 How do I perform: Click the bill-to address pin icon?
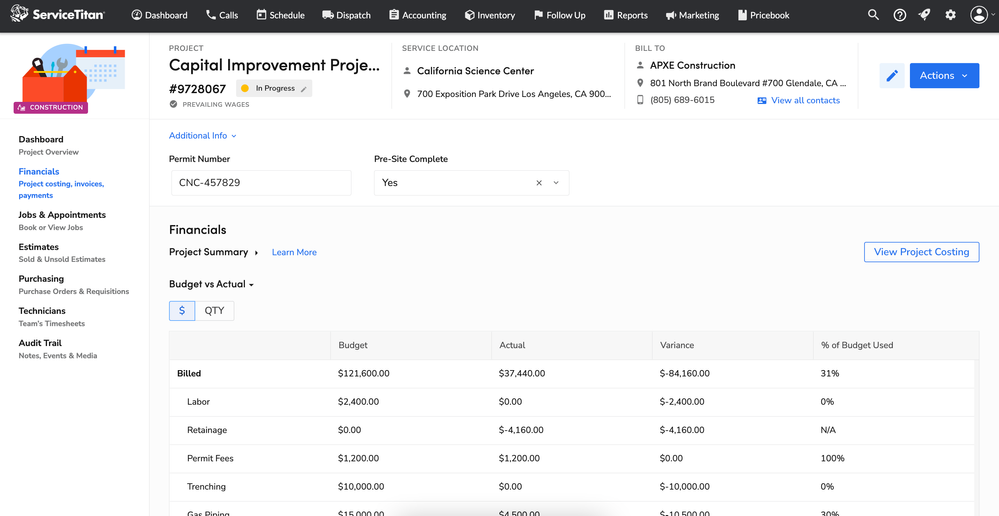coord(640,83)
